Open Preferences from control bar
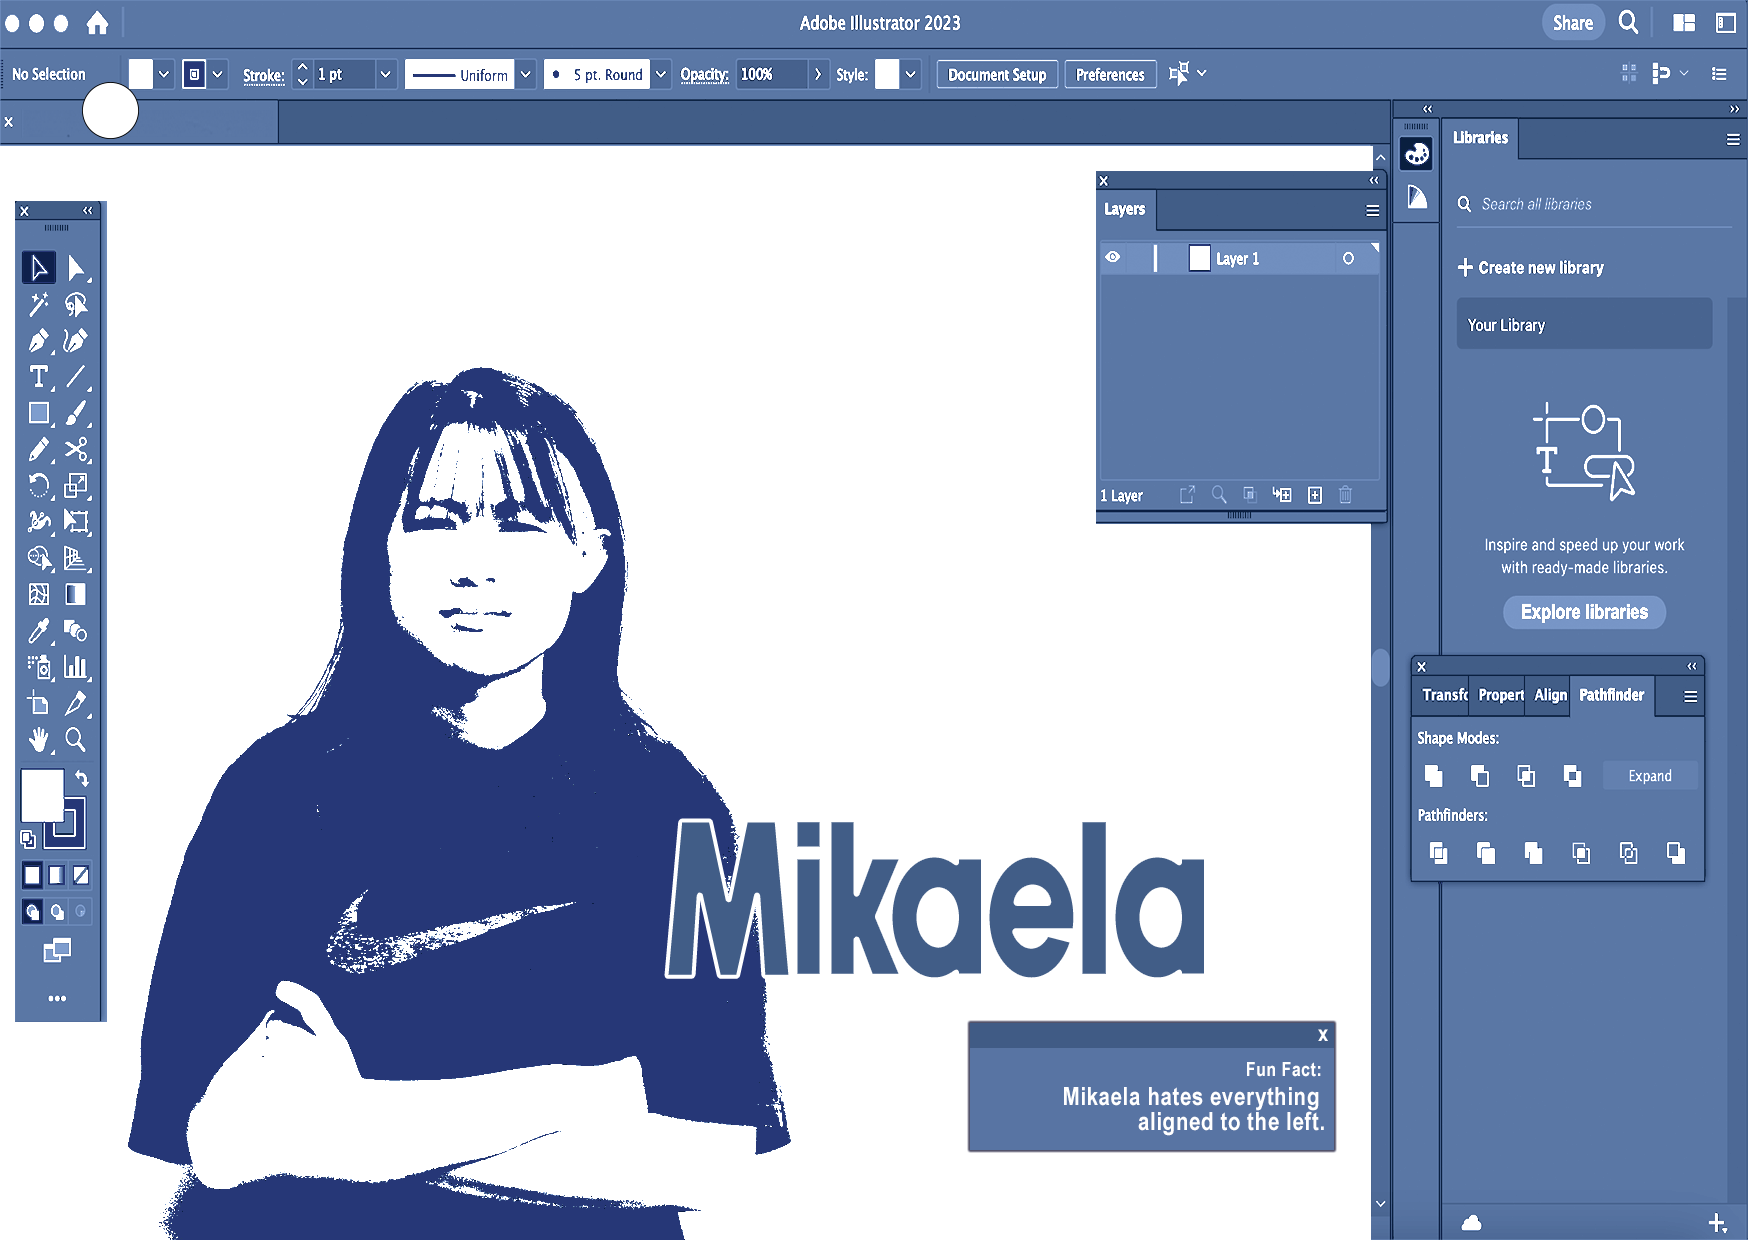This screenshot has height=1240, width=1748. (x=1110, y=75)
